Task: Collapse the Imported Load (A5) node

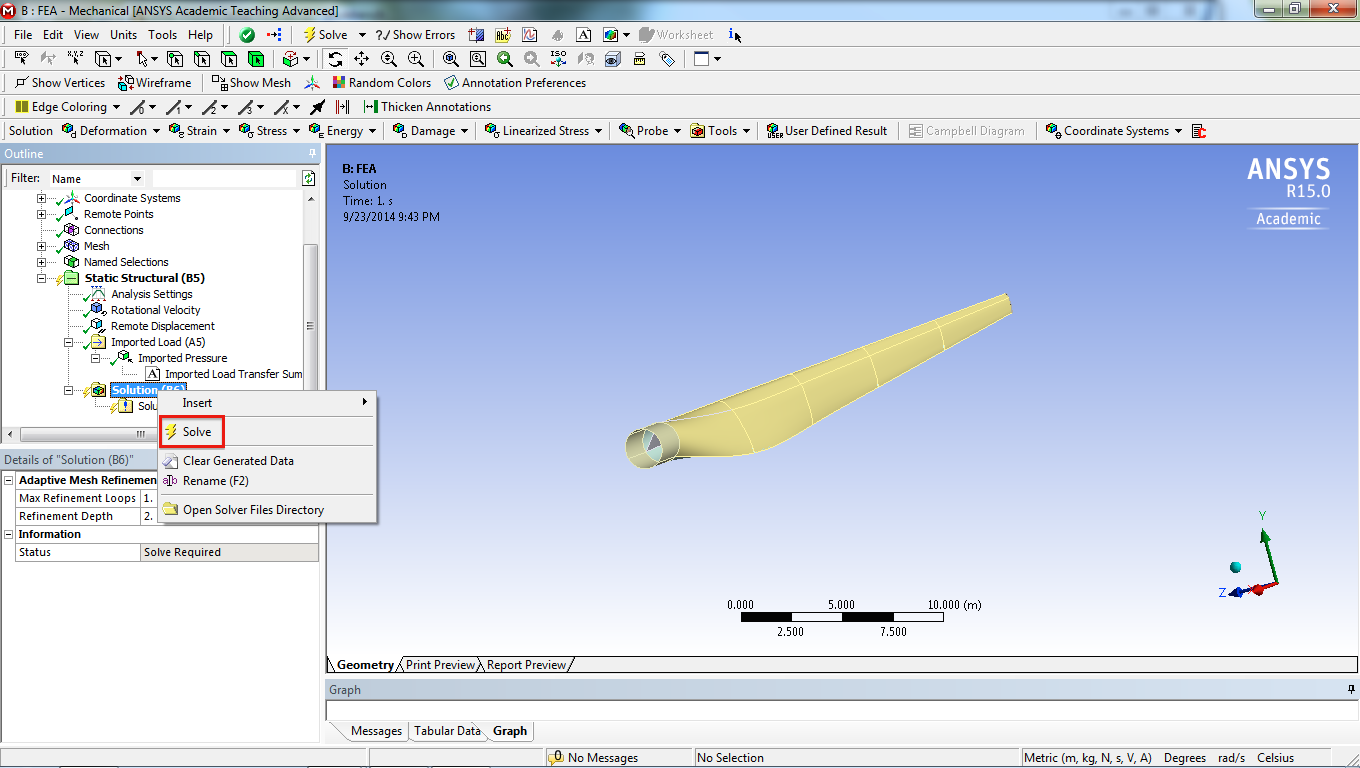Action: pos(69,342)
